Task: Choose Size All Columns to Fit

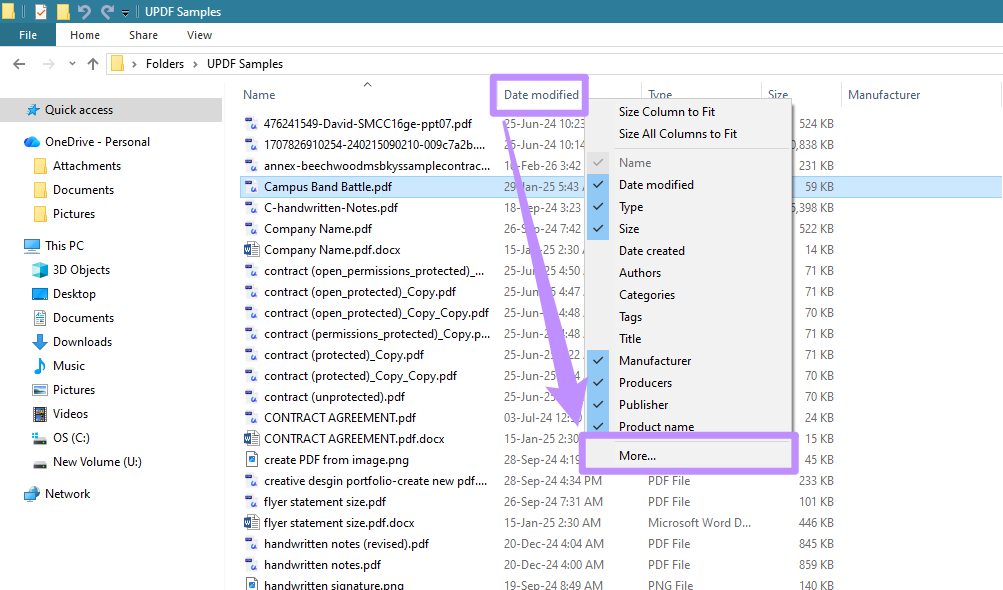Action: pos(677,134)
